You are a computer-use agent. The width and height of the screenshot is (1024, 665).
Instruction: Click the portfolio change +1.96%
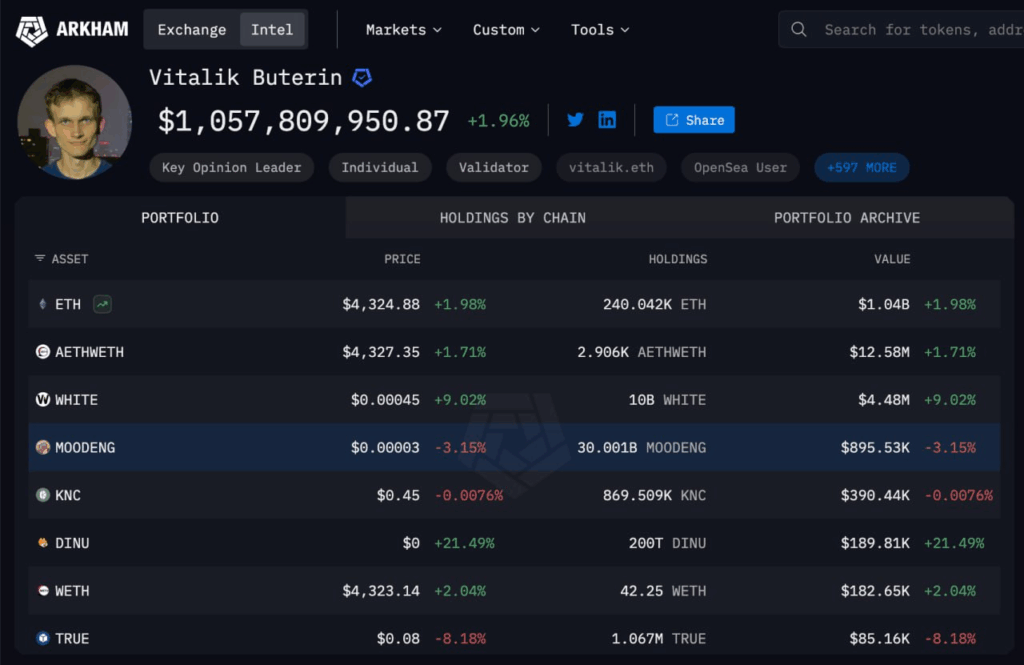[498, 121]
